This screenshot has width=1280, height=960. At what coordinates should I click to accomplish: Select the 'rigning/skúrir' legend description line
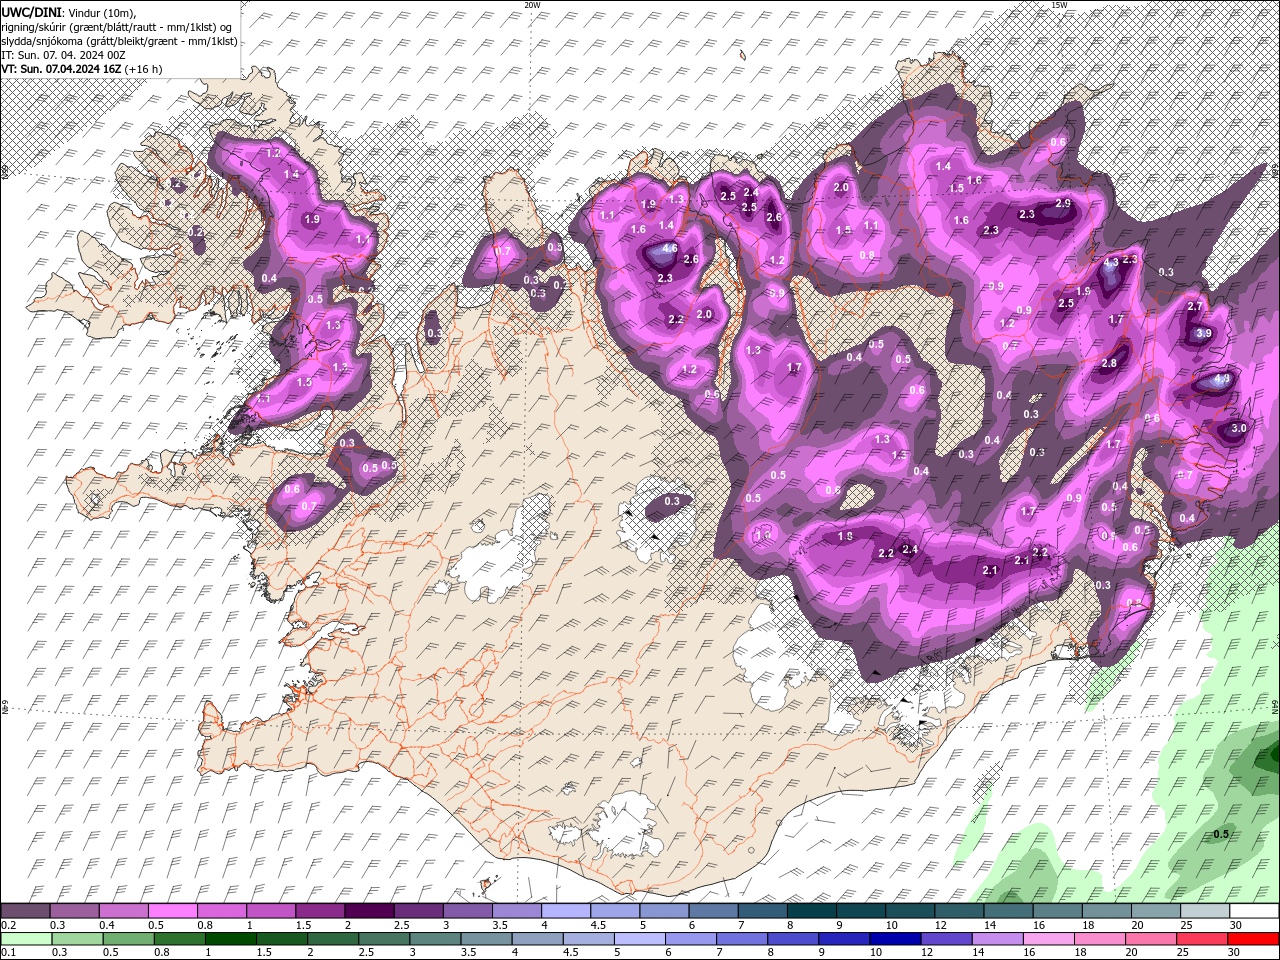116,27
